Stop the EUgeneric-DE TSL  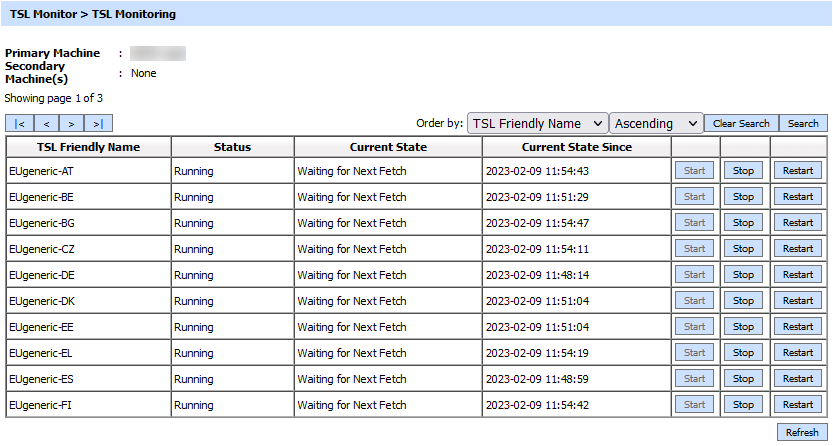point(743,275)
